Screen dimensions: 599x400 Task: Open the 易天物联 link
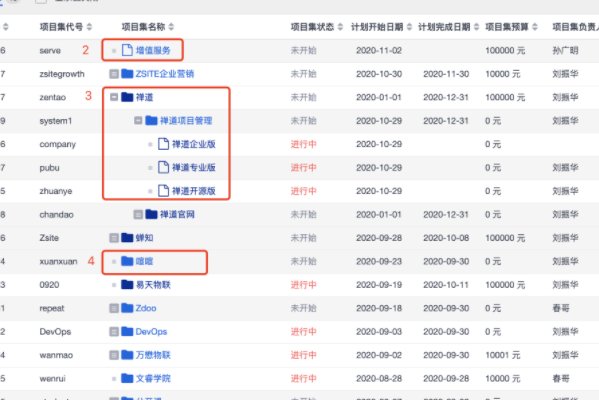153,285
